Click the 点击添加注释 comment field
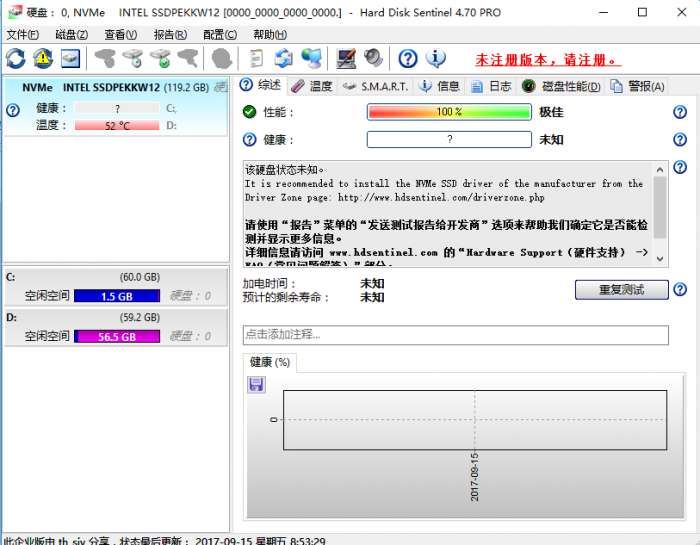Image resolution: width=700 pixels, height=545 pixels. pyautogui.click(x=455, y=335)
